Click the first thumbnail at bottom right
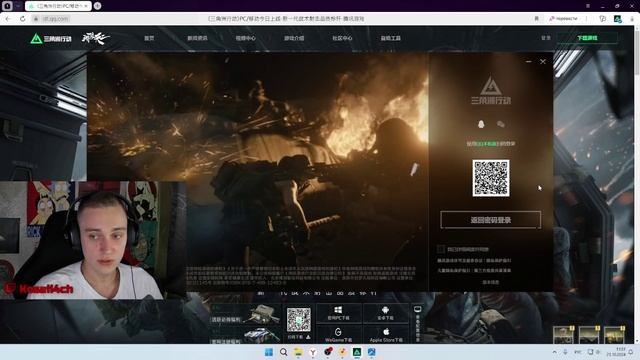The height and width of the screenshot is (360, 640). (564, 335)
